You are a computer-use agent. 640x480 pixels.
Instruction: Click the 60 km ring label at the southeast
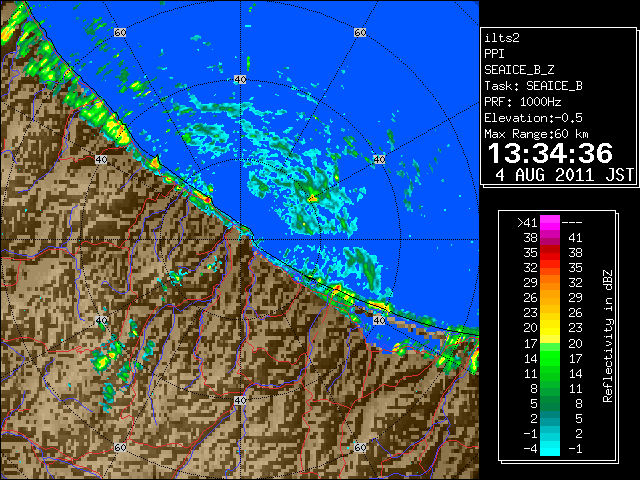[360, 447]
